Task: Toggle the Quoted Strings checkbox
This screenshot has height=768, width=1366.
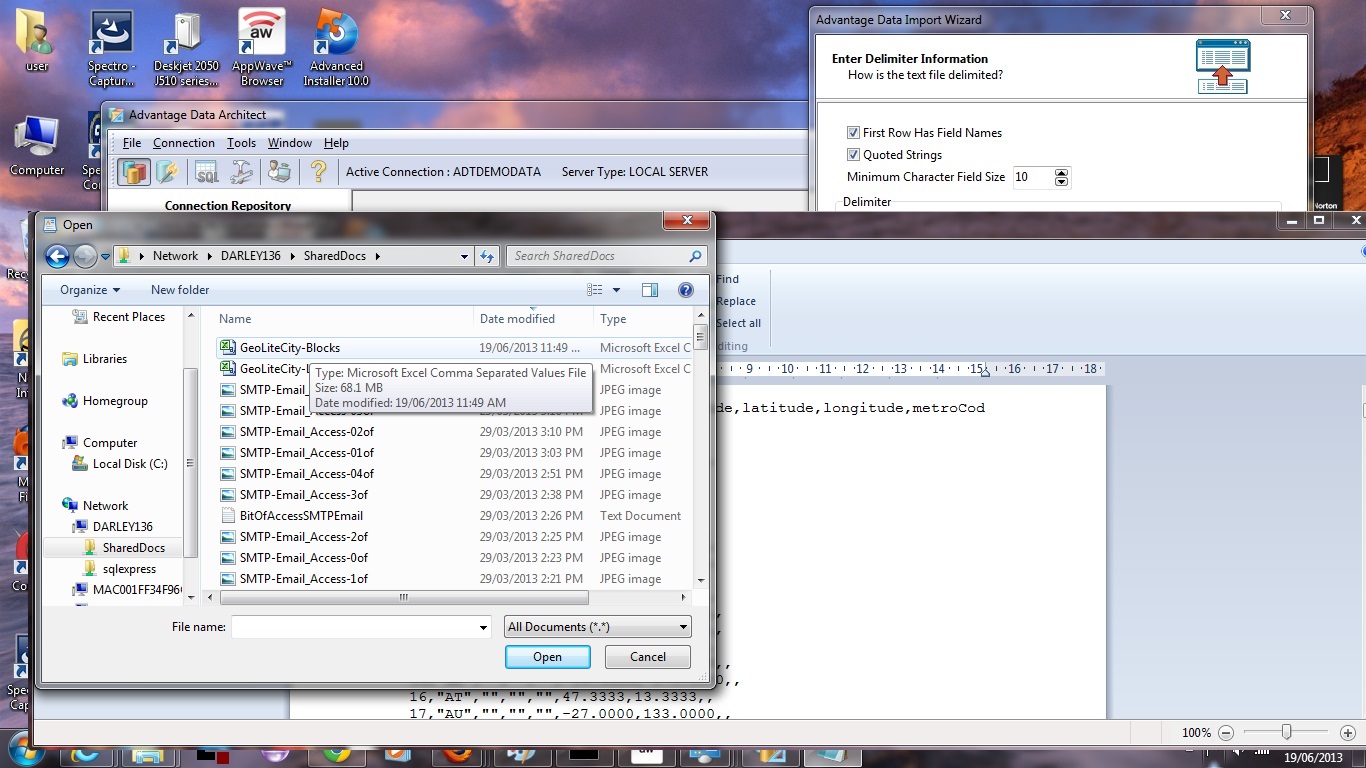Action: point(853,155)
